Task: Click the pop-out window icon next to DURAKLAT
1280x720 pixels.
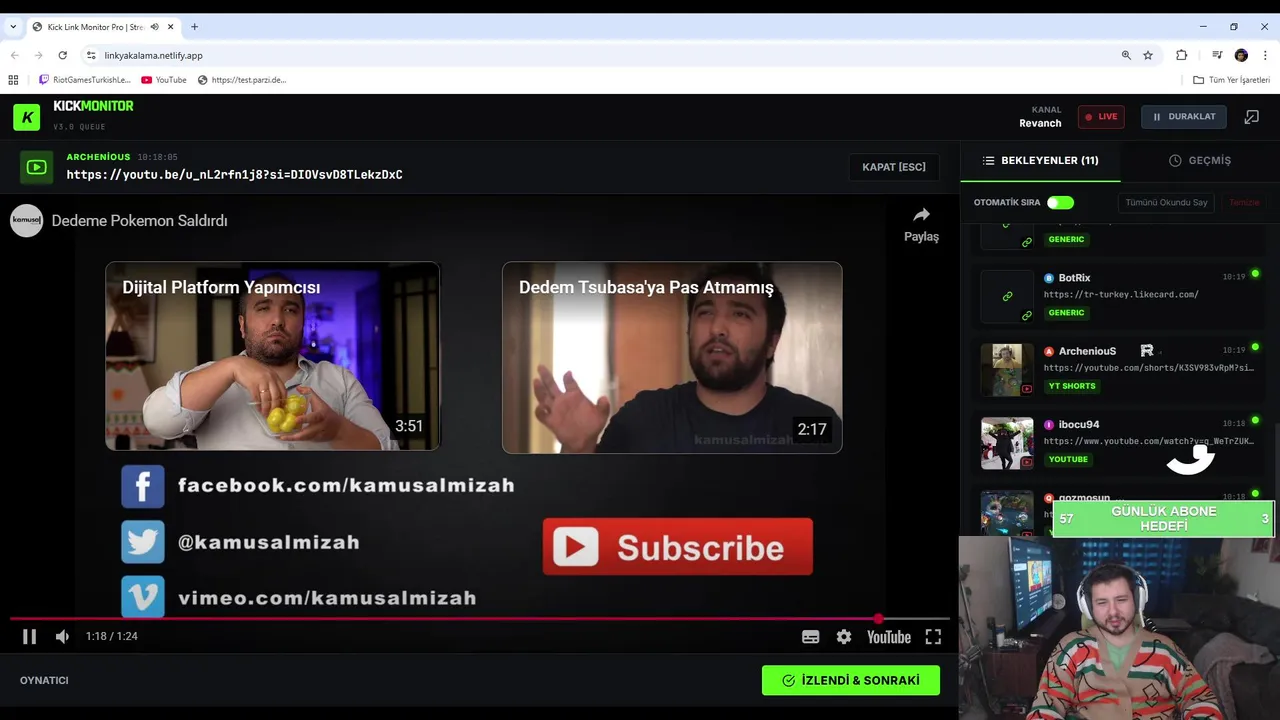Action: (1251, 117)
